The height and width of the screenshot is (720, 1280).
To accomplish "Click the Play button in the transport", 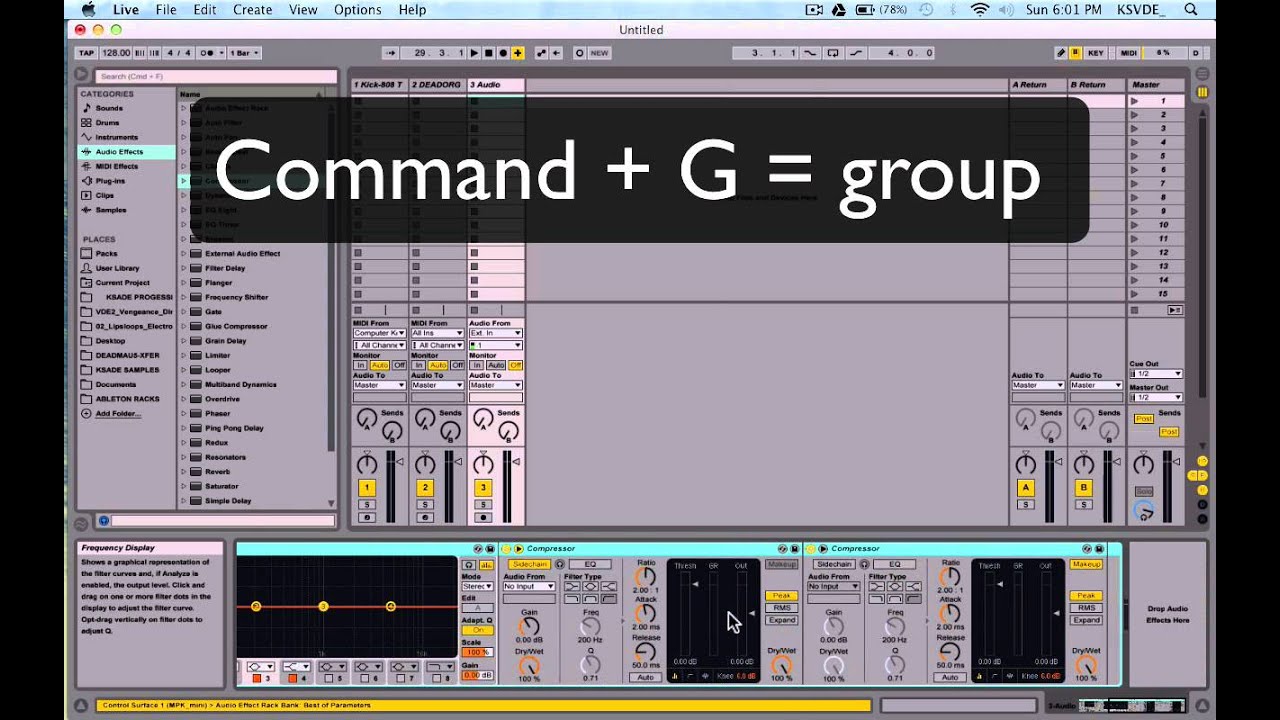I will point(474,53).
